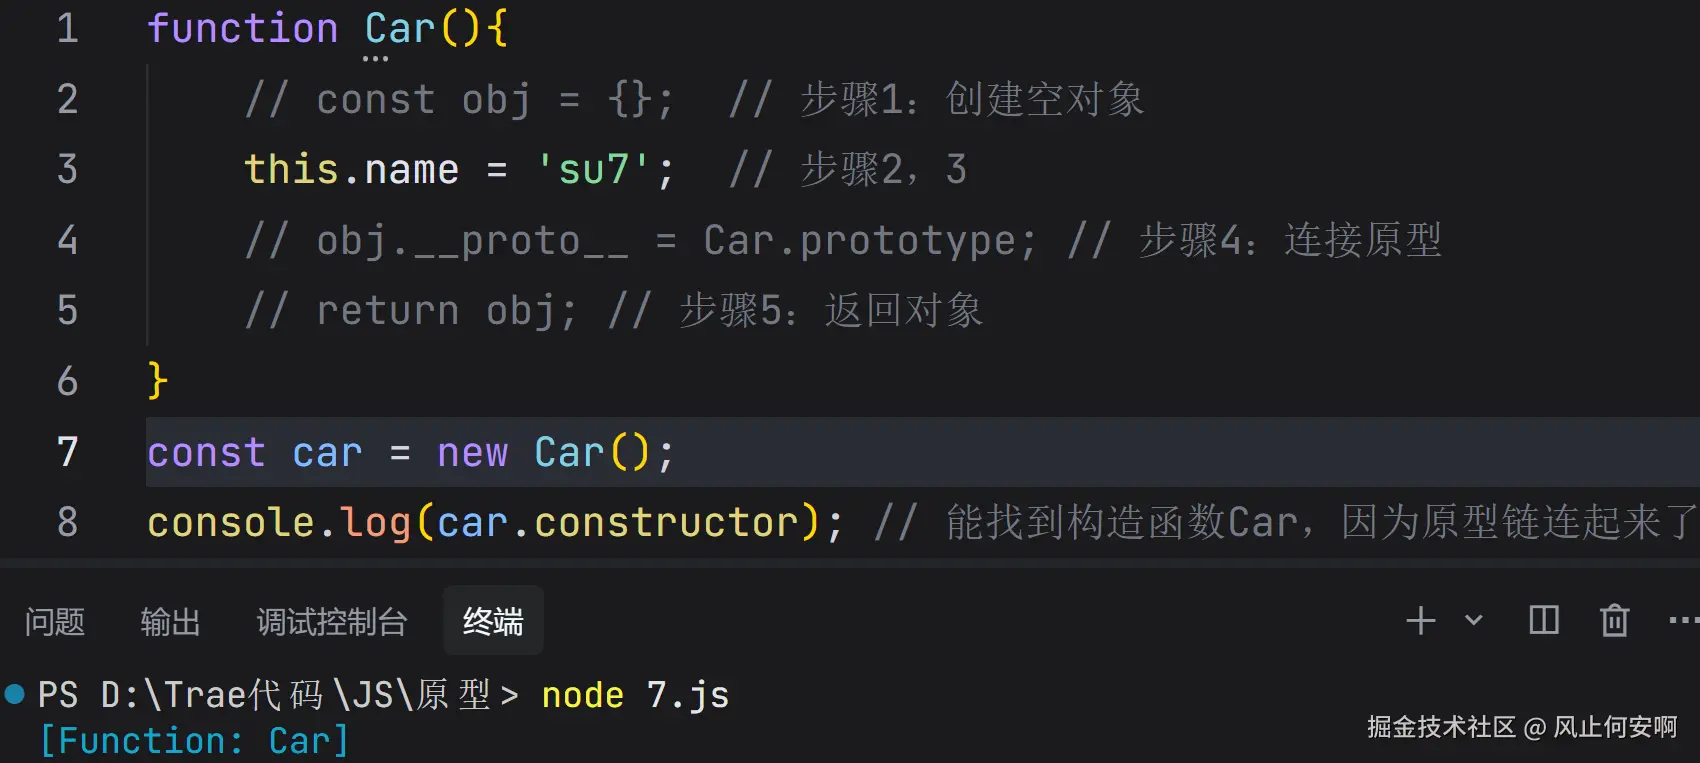Image resolution: width=1700 pixels, height=763 pixels.
Task: Click the Car function name on line 1
Action: click(x=400, y=29)
